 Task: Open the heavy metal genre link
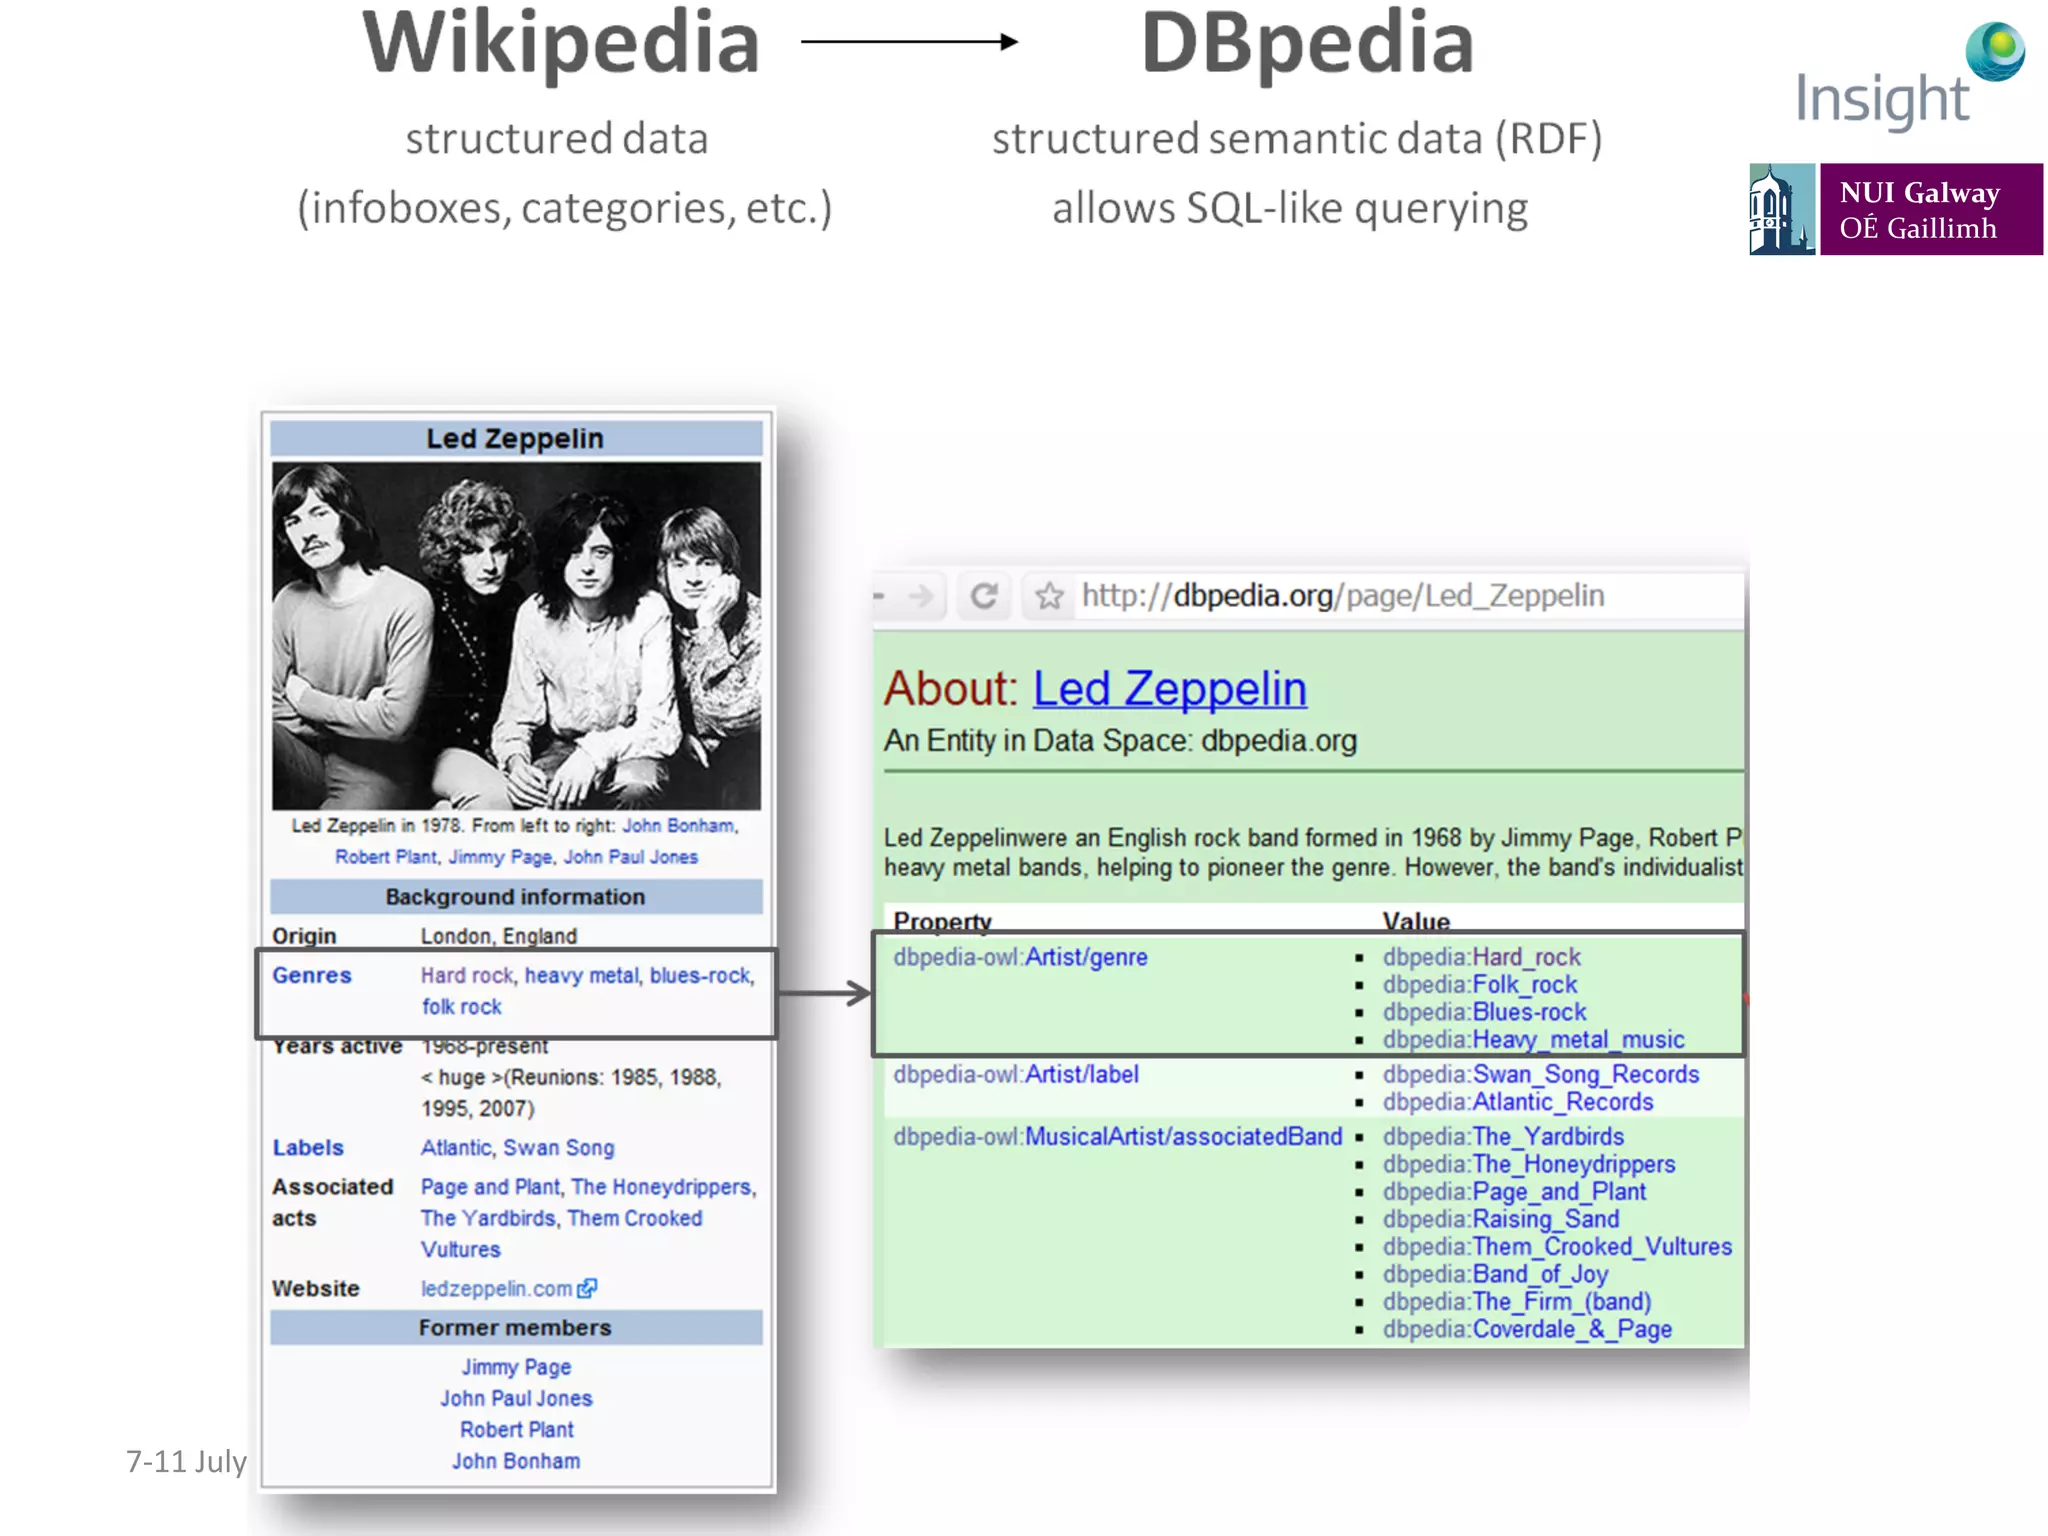tap(581, 975)
